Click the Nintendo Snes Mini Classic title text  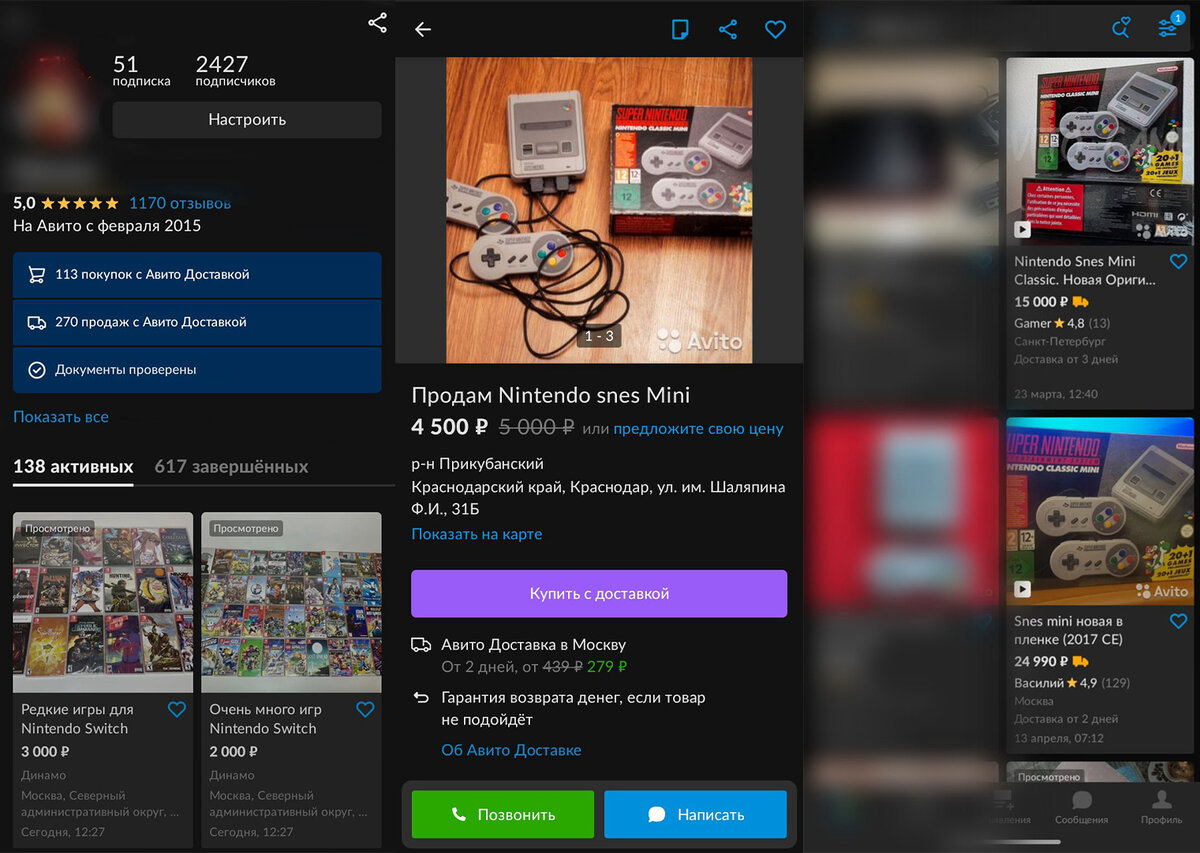(1085, 271)
